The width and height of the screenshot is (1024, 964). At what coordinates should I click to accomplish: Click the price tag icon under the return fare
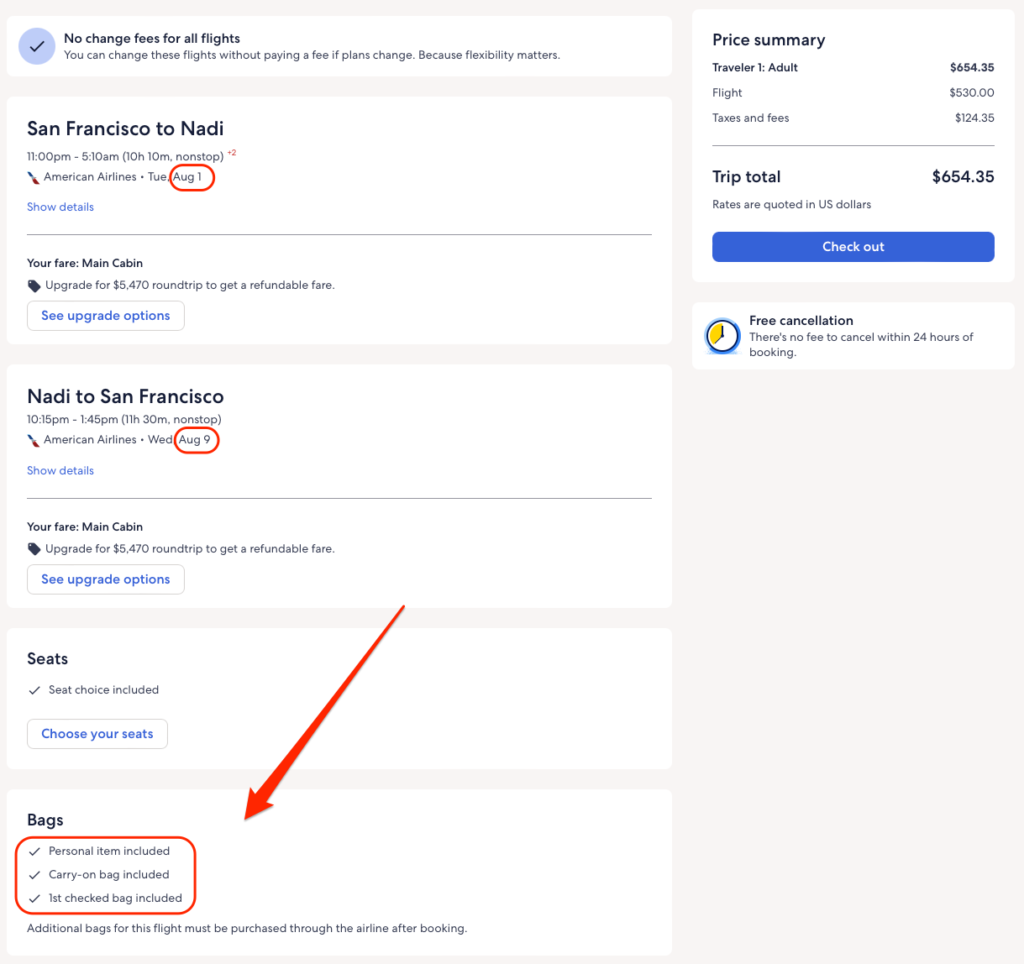point(34,549)
